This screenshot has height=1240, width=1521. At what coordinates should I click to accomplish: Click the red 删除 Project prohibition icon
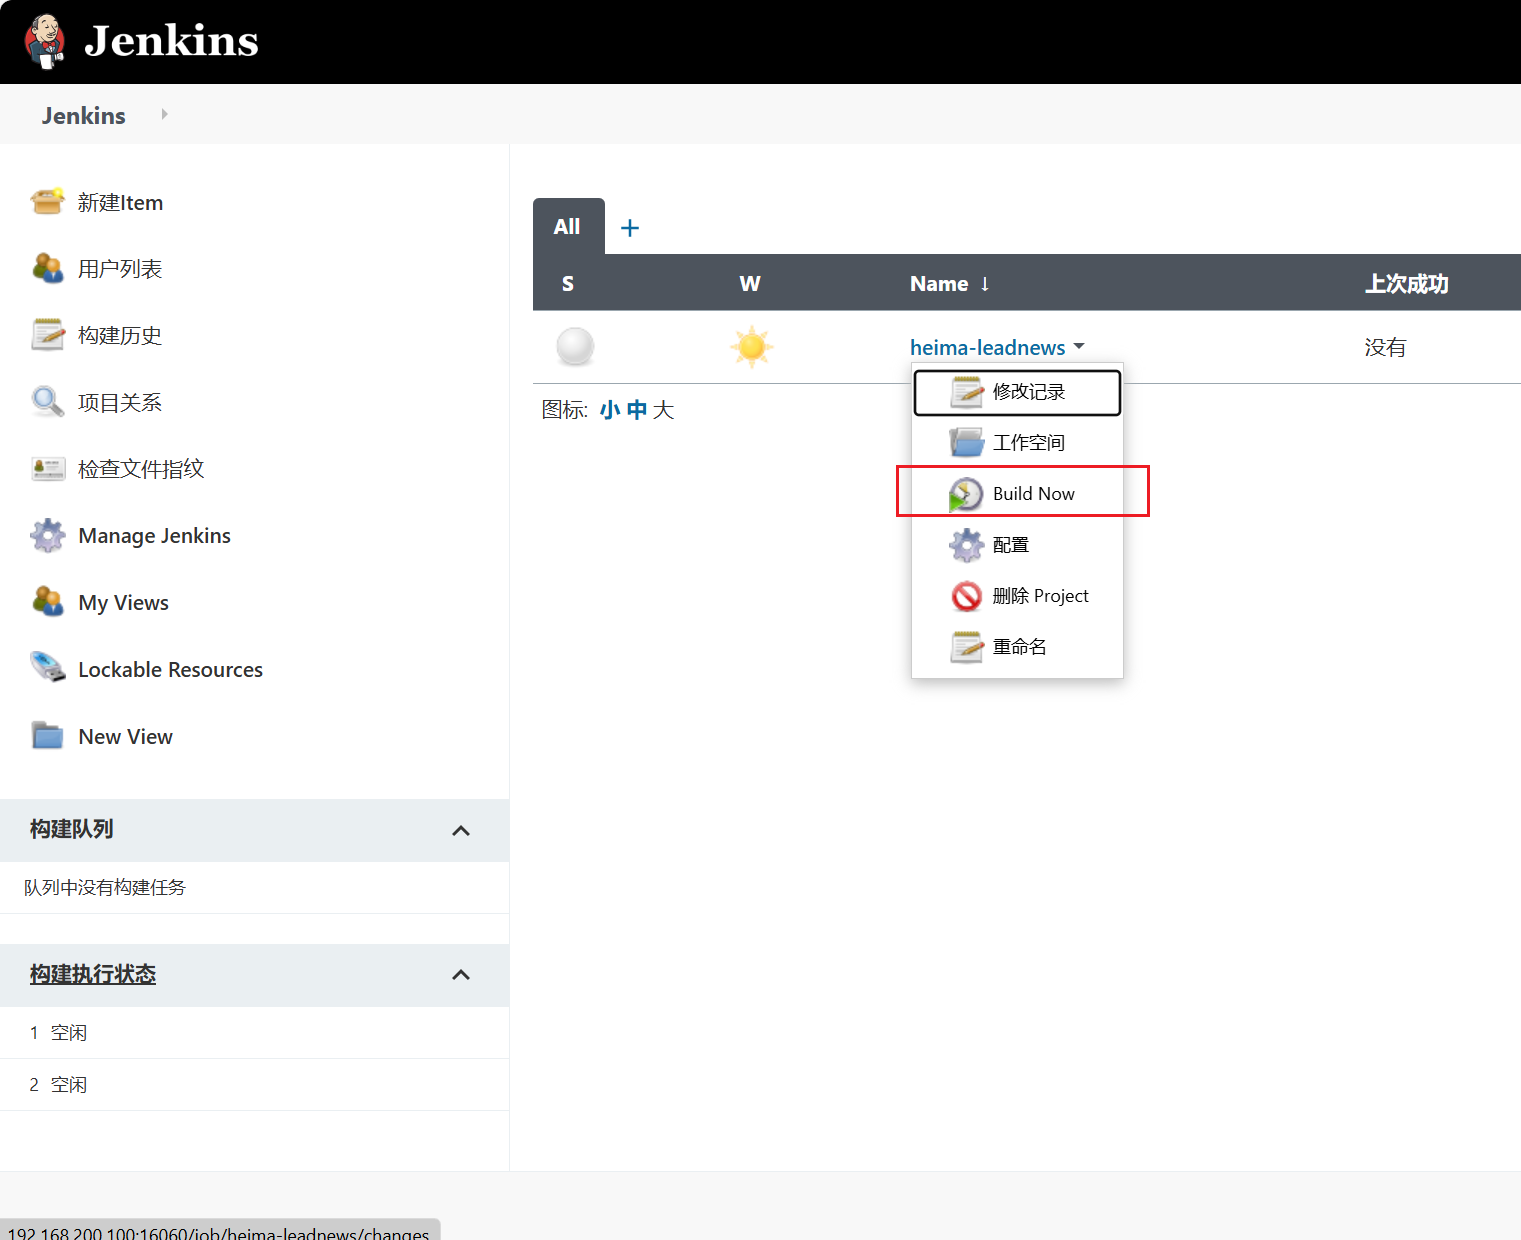point(967,596)
